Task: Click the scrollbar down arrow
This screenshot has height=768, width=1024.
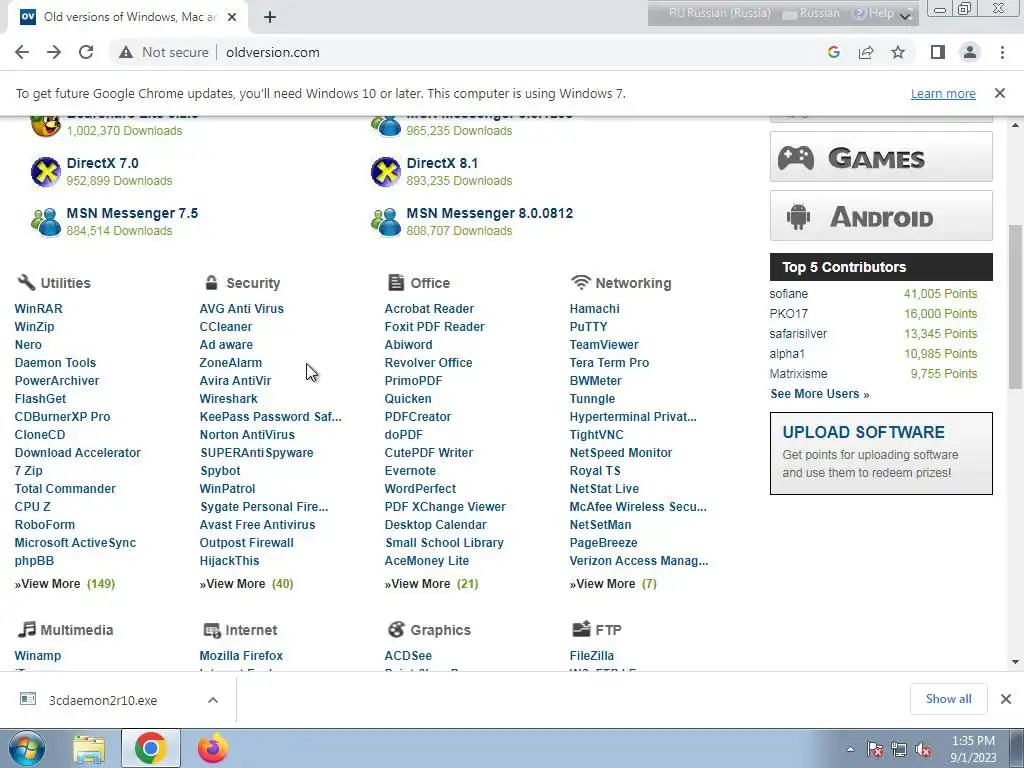Action: click(x=1016, y=662)
